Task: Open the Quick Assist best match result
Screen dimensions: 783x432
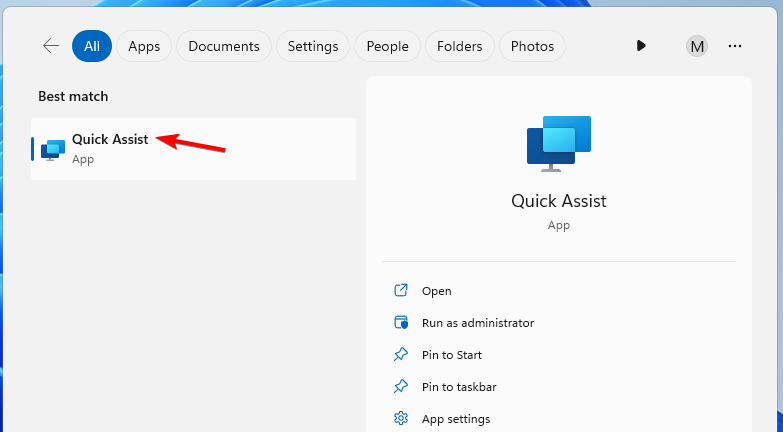Action: pos(194,149)
